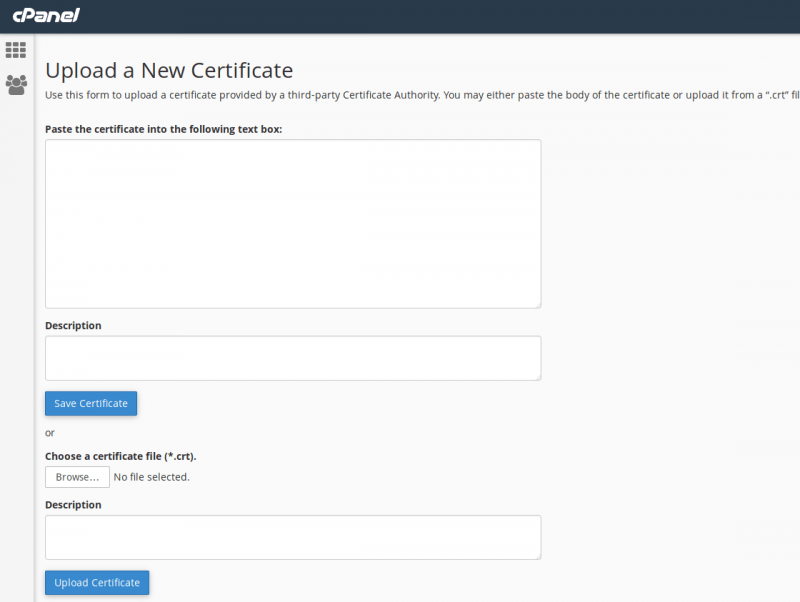
Task: Click Description label below the Browse button
Action: 73,505
